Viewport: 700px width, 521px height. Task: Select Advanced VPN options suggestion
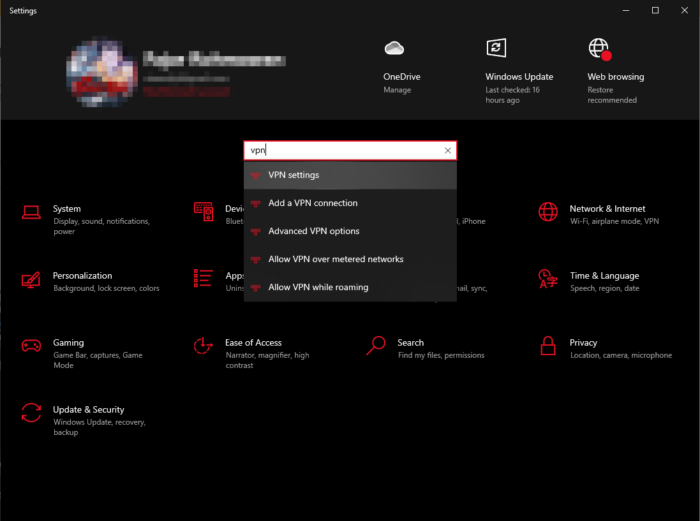pyautogui.click(x=350, y=231)
